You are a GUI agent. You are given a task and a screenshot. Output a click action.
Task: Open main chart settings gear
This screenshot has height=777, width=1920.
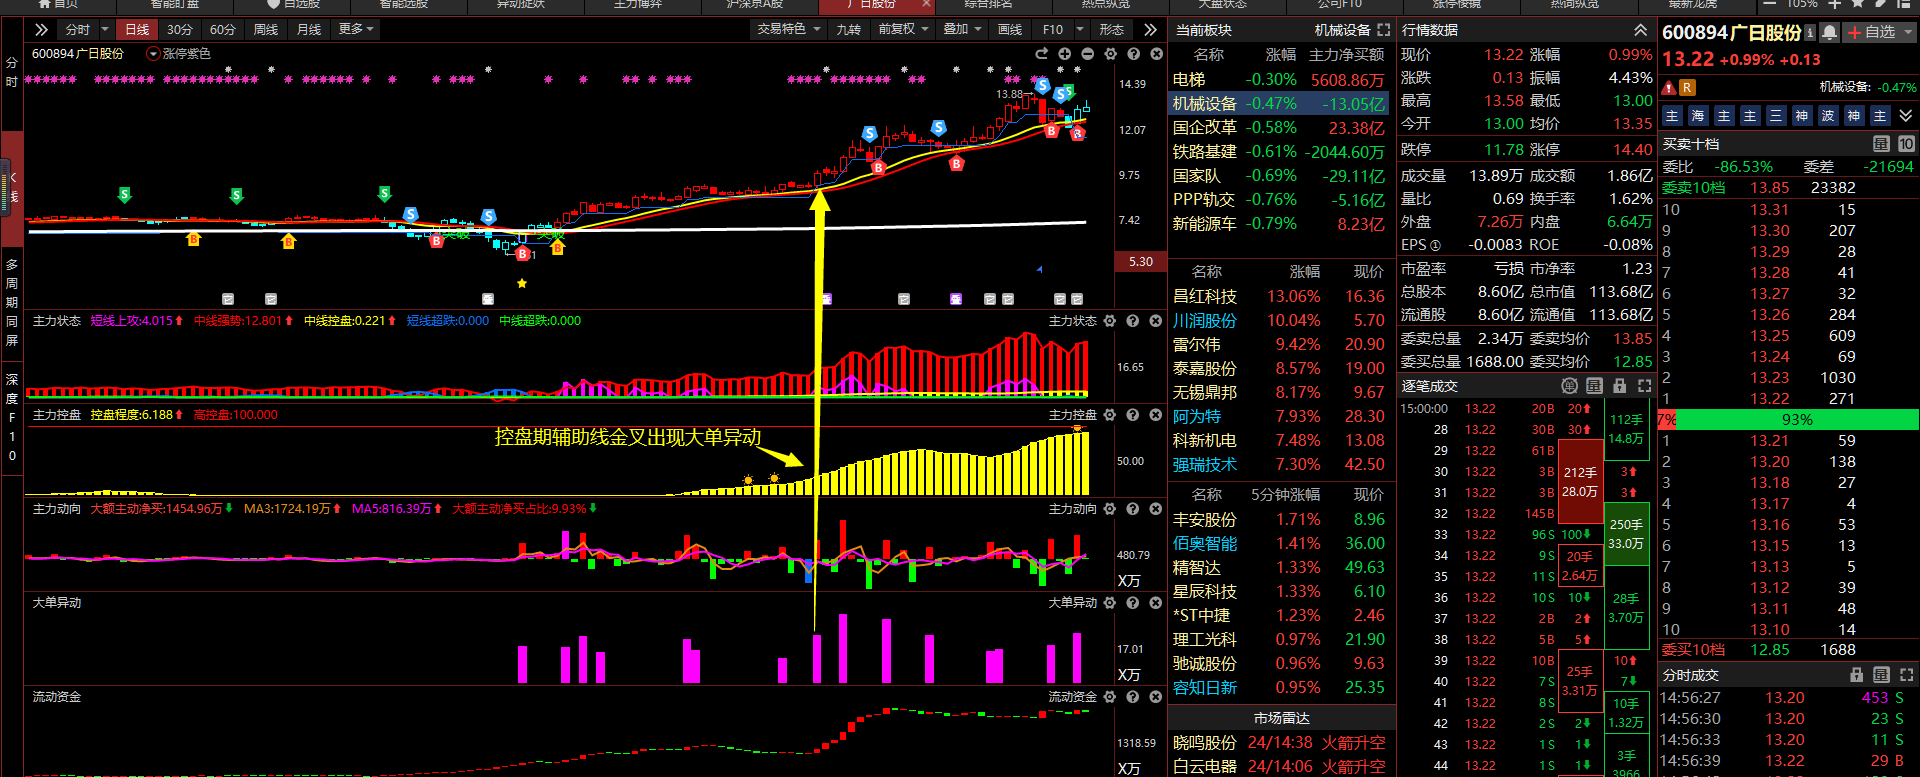click(x=1110, y=54)
